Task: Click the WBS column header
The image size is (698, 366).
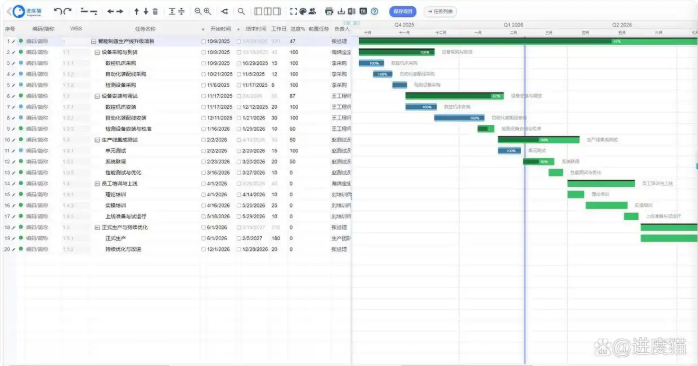Action: tap(76, 28)
